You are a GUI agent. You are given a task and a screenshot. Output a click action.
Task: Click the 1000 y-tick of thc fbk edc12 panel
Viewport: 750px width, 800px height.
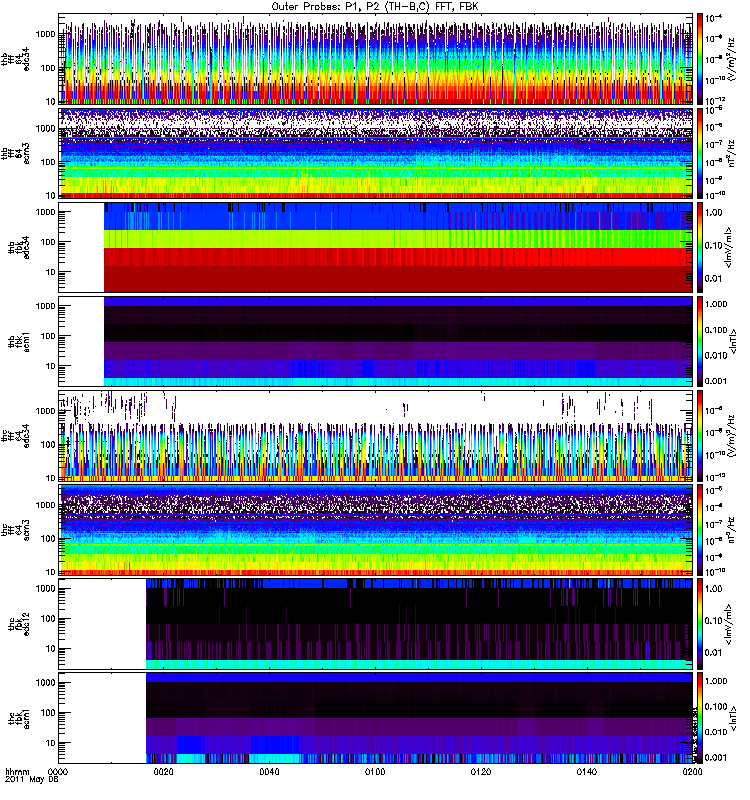click(x=45, y=589)
